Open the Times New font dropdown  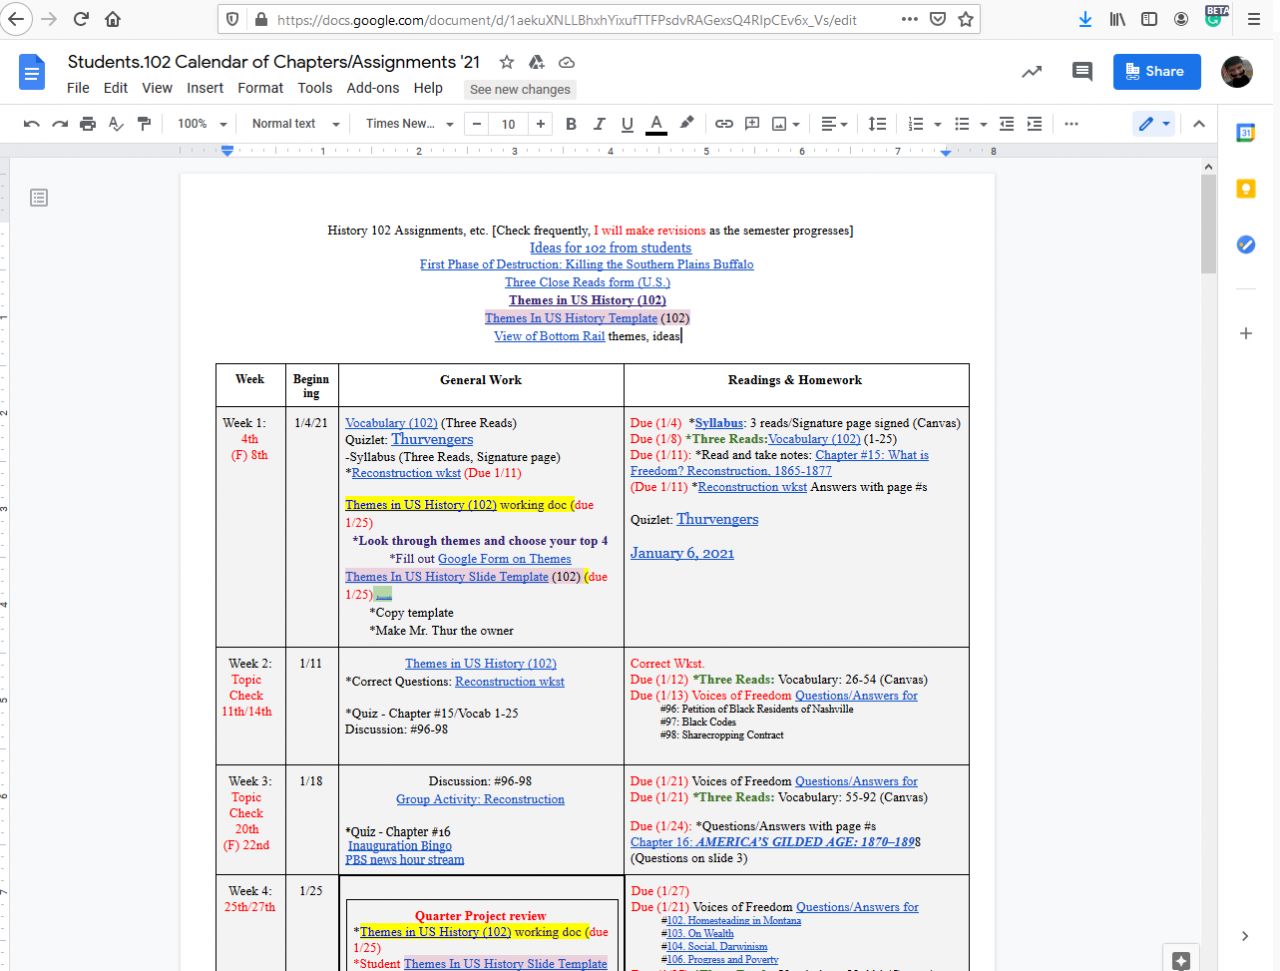[x=409, y=124]
